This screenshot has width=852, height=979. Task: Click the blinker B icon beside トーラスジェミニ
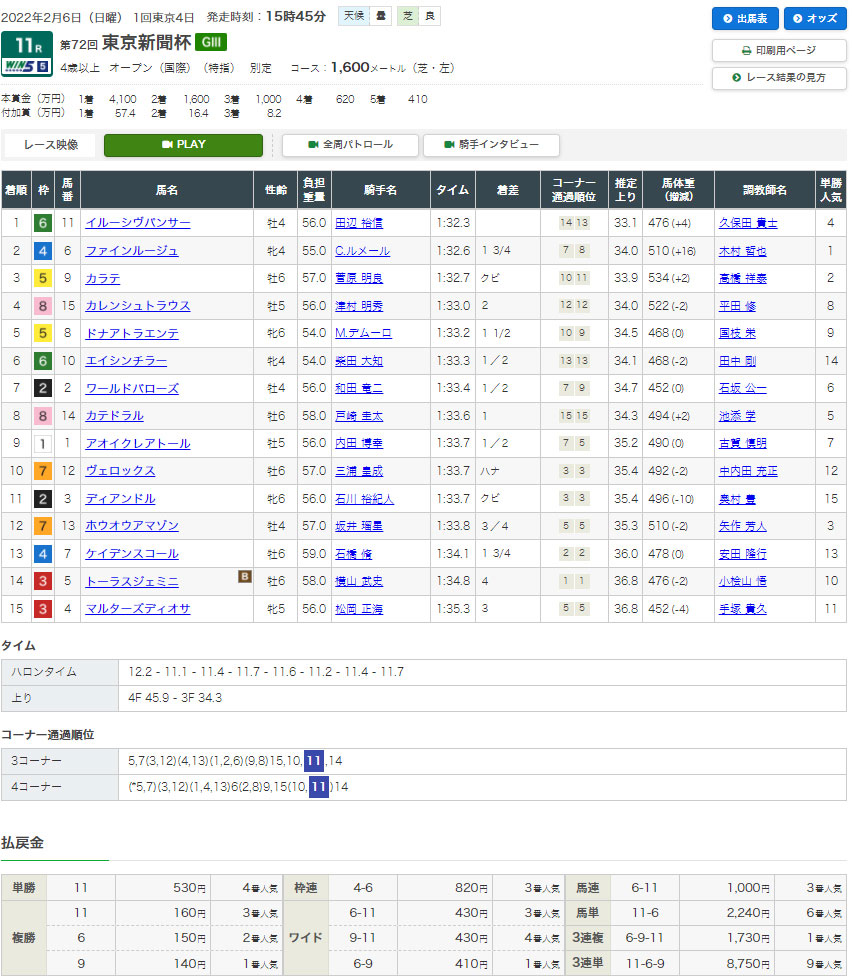point(244,576)
